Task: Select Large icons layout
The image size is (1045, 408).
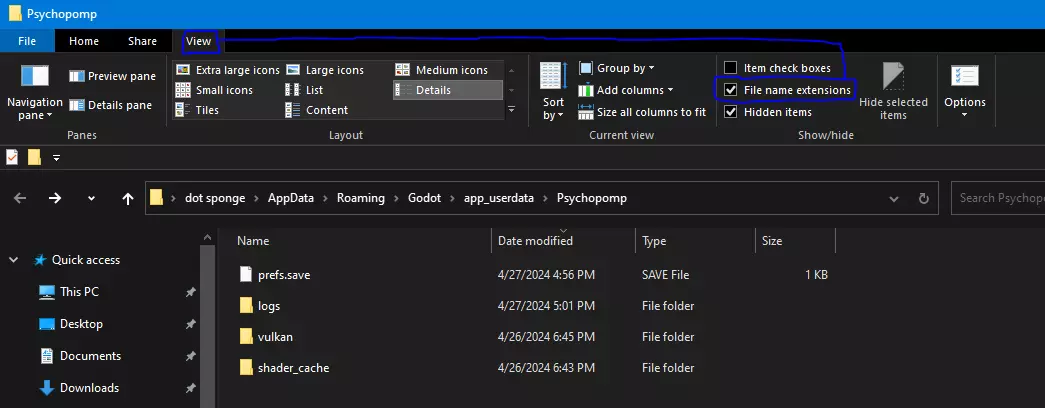Action: coord(325,70)
